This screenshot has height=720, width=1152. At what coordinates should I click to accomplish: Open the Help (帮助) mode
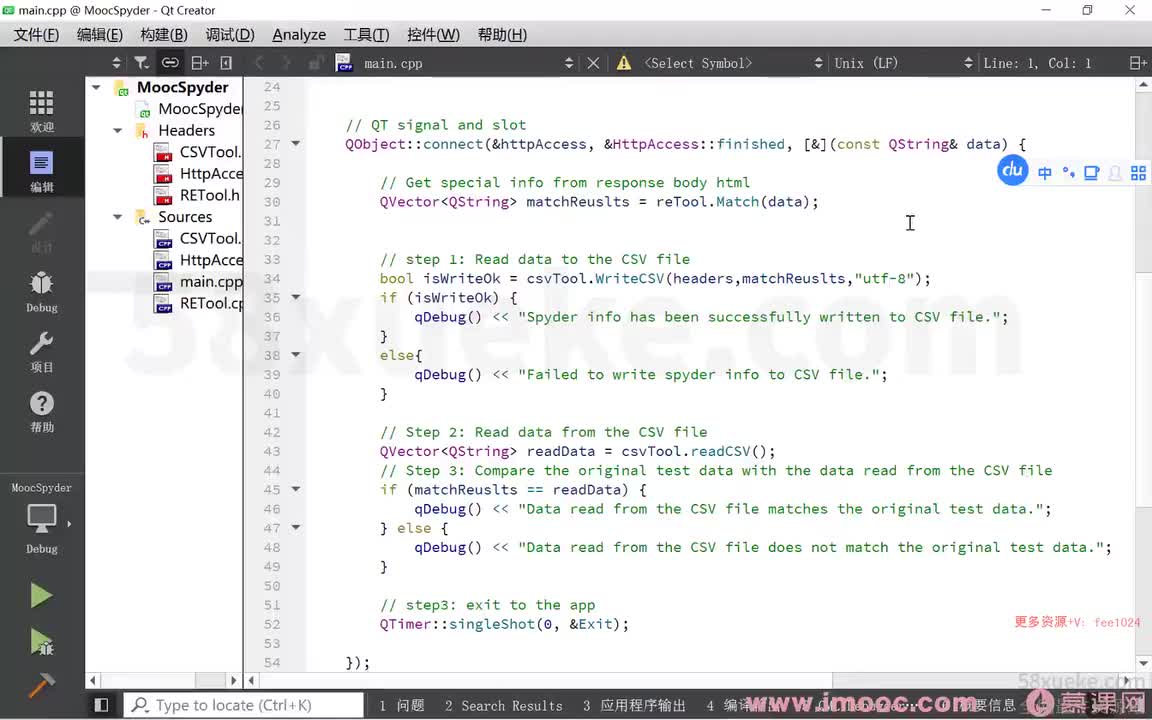41,411
